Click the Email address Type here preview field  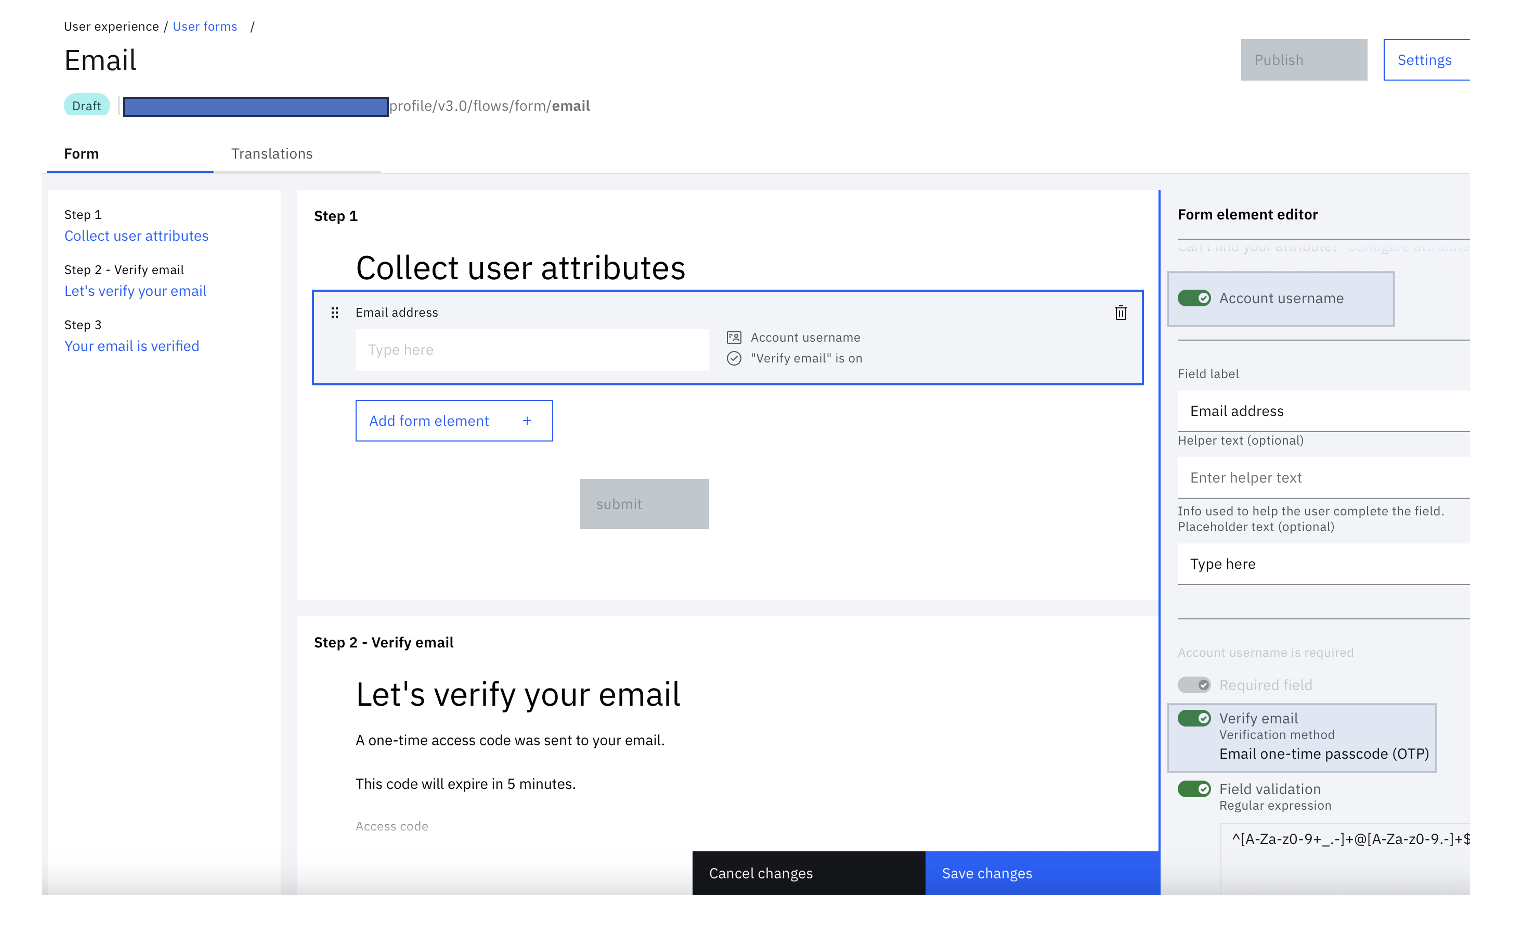coord(532,350)
